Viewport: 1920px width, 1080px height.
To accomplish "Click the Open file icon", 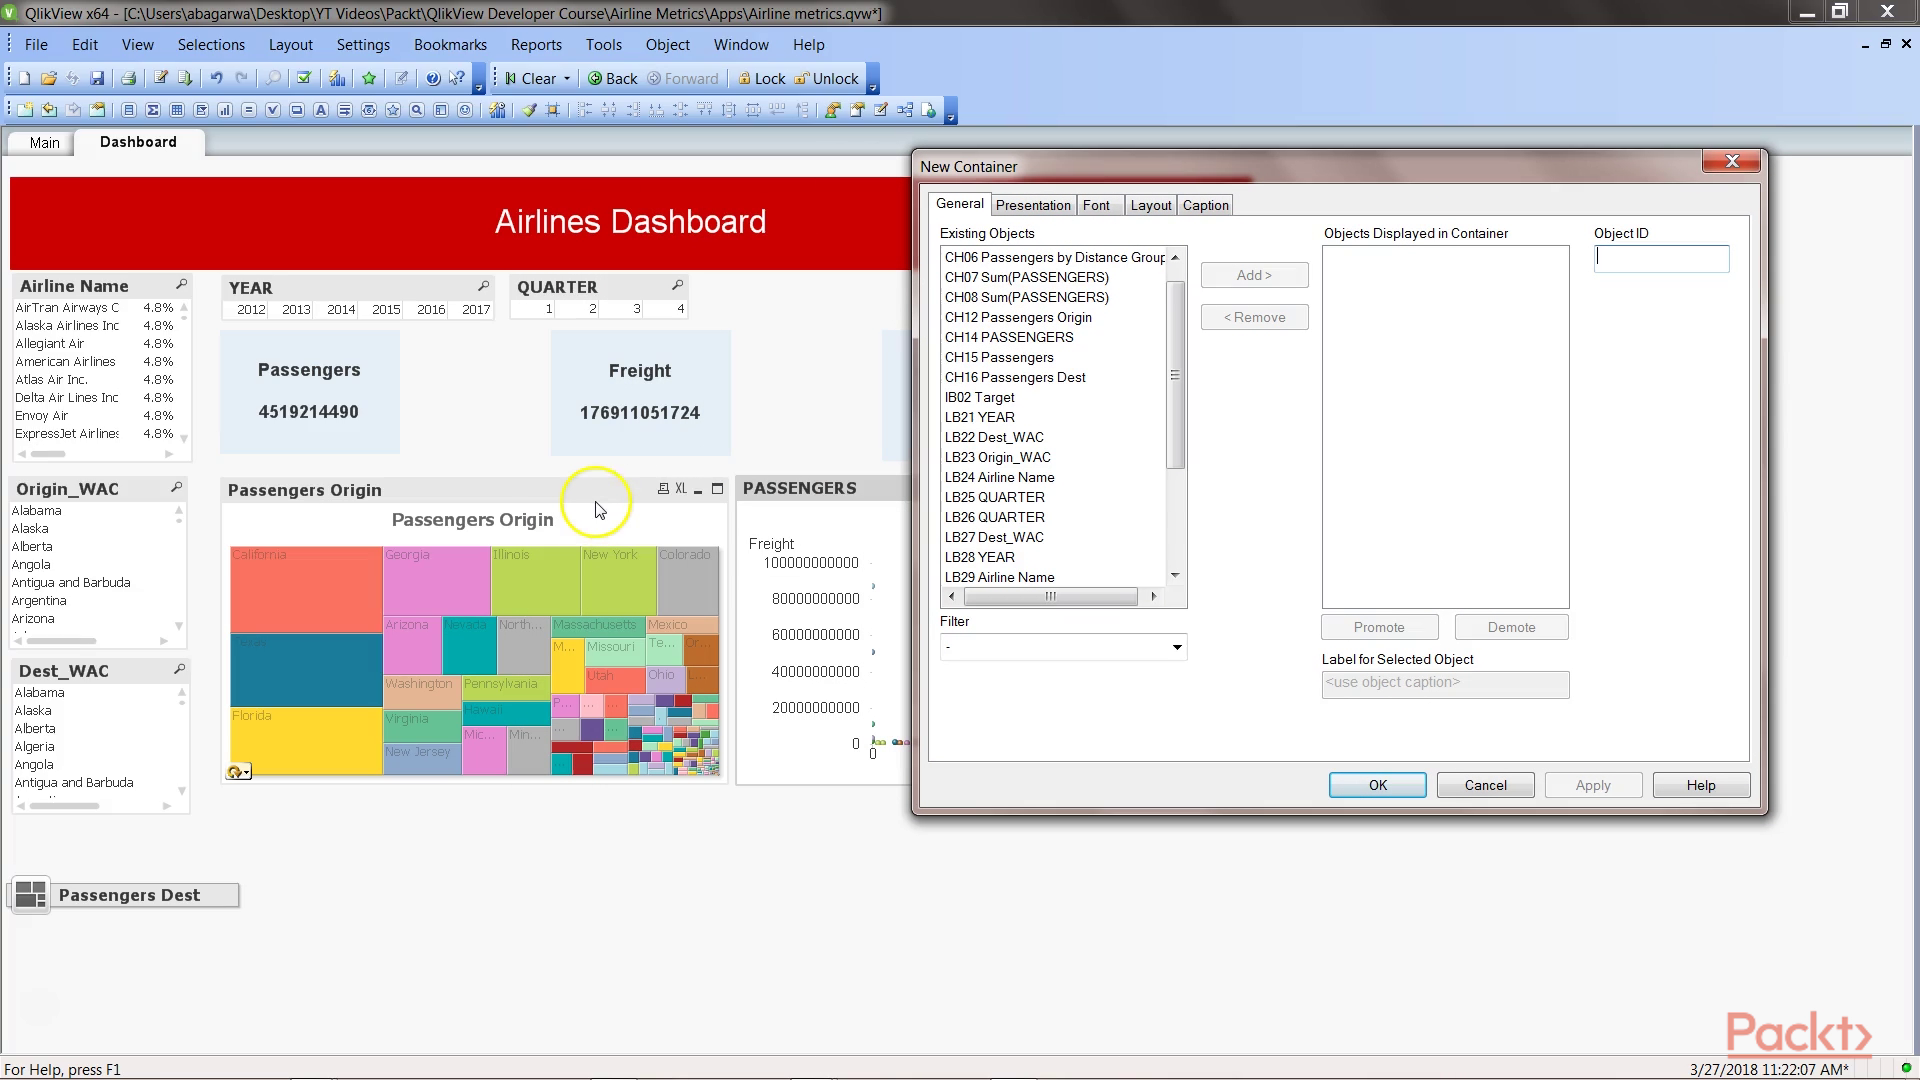I will click(x=48, y=78).
